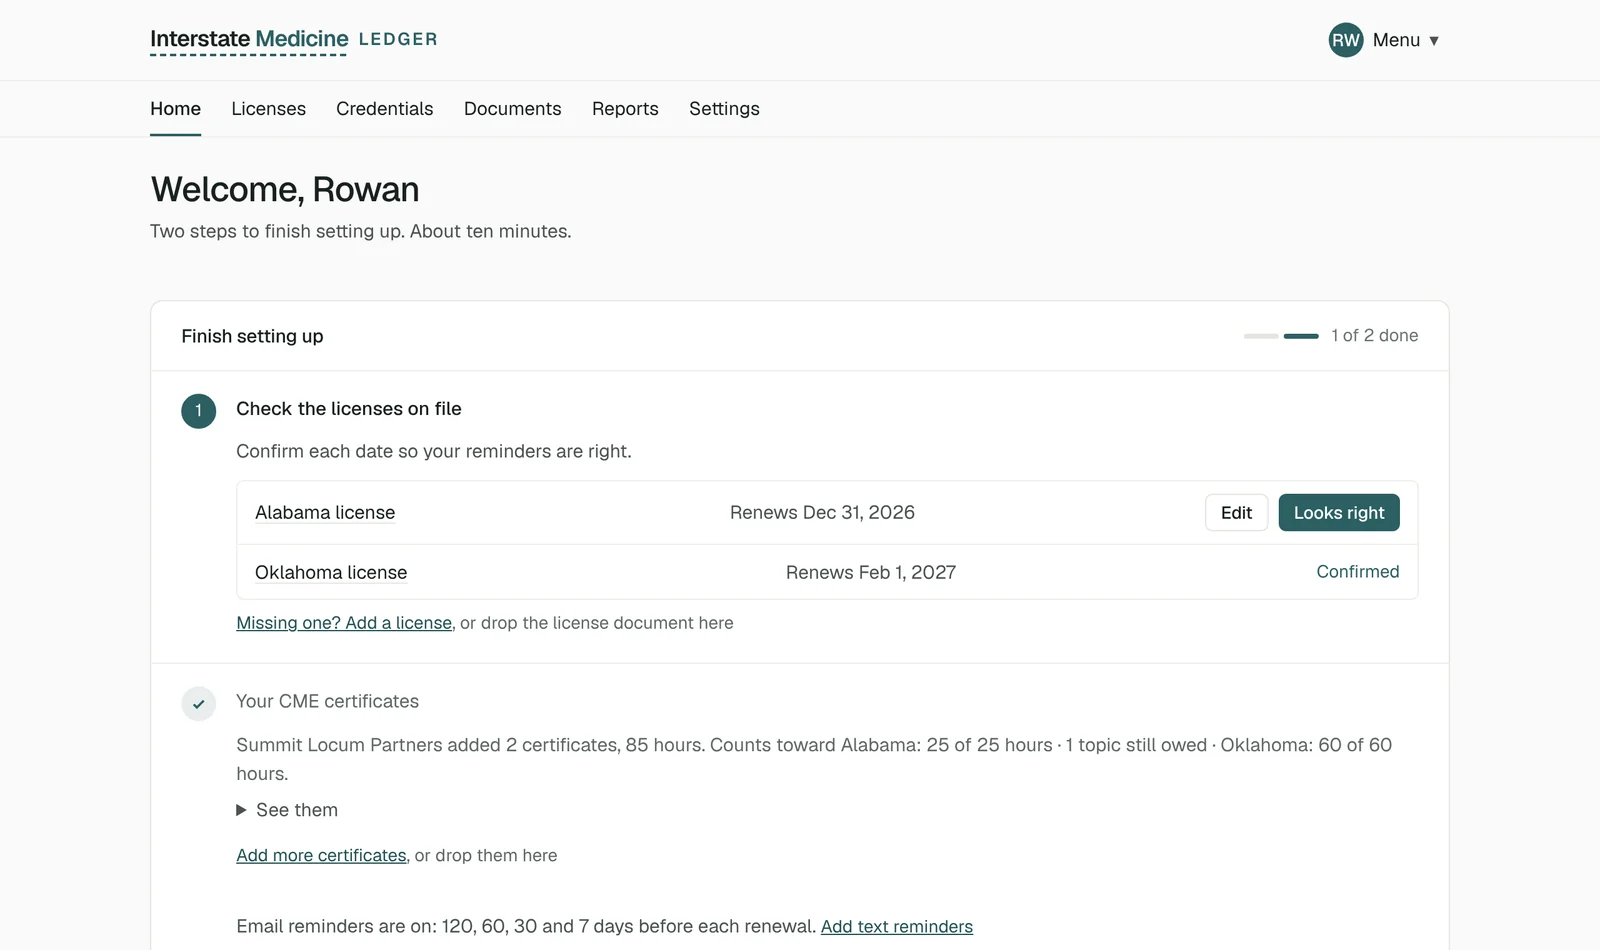Open the Oklahoma license link
Image resolution: width=1600 pixels, height=950 pixels.
tap(331, 573)
